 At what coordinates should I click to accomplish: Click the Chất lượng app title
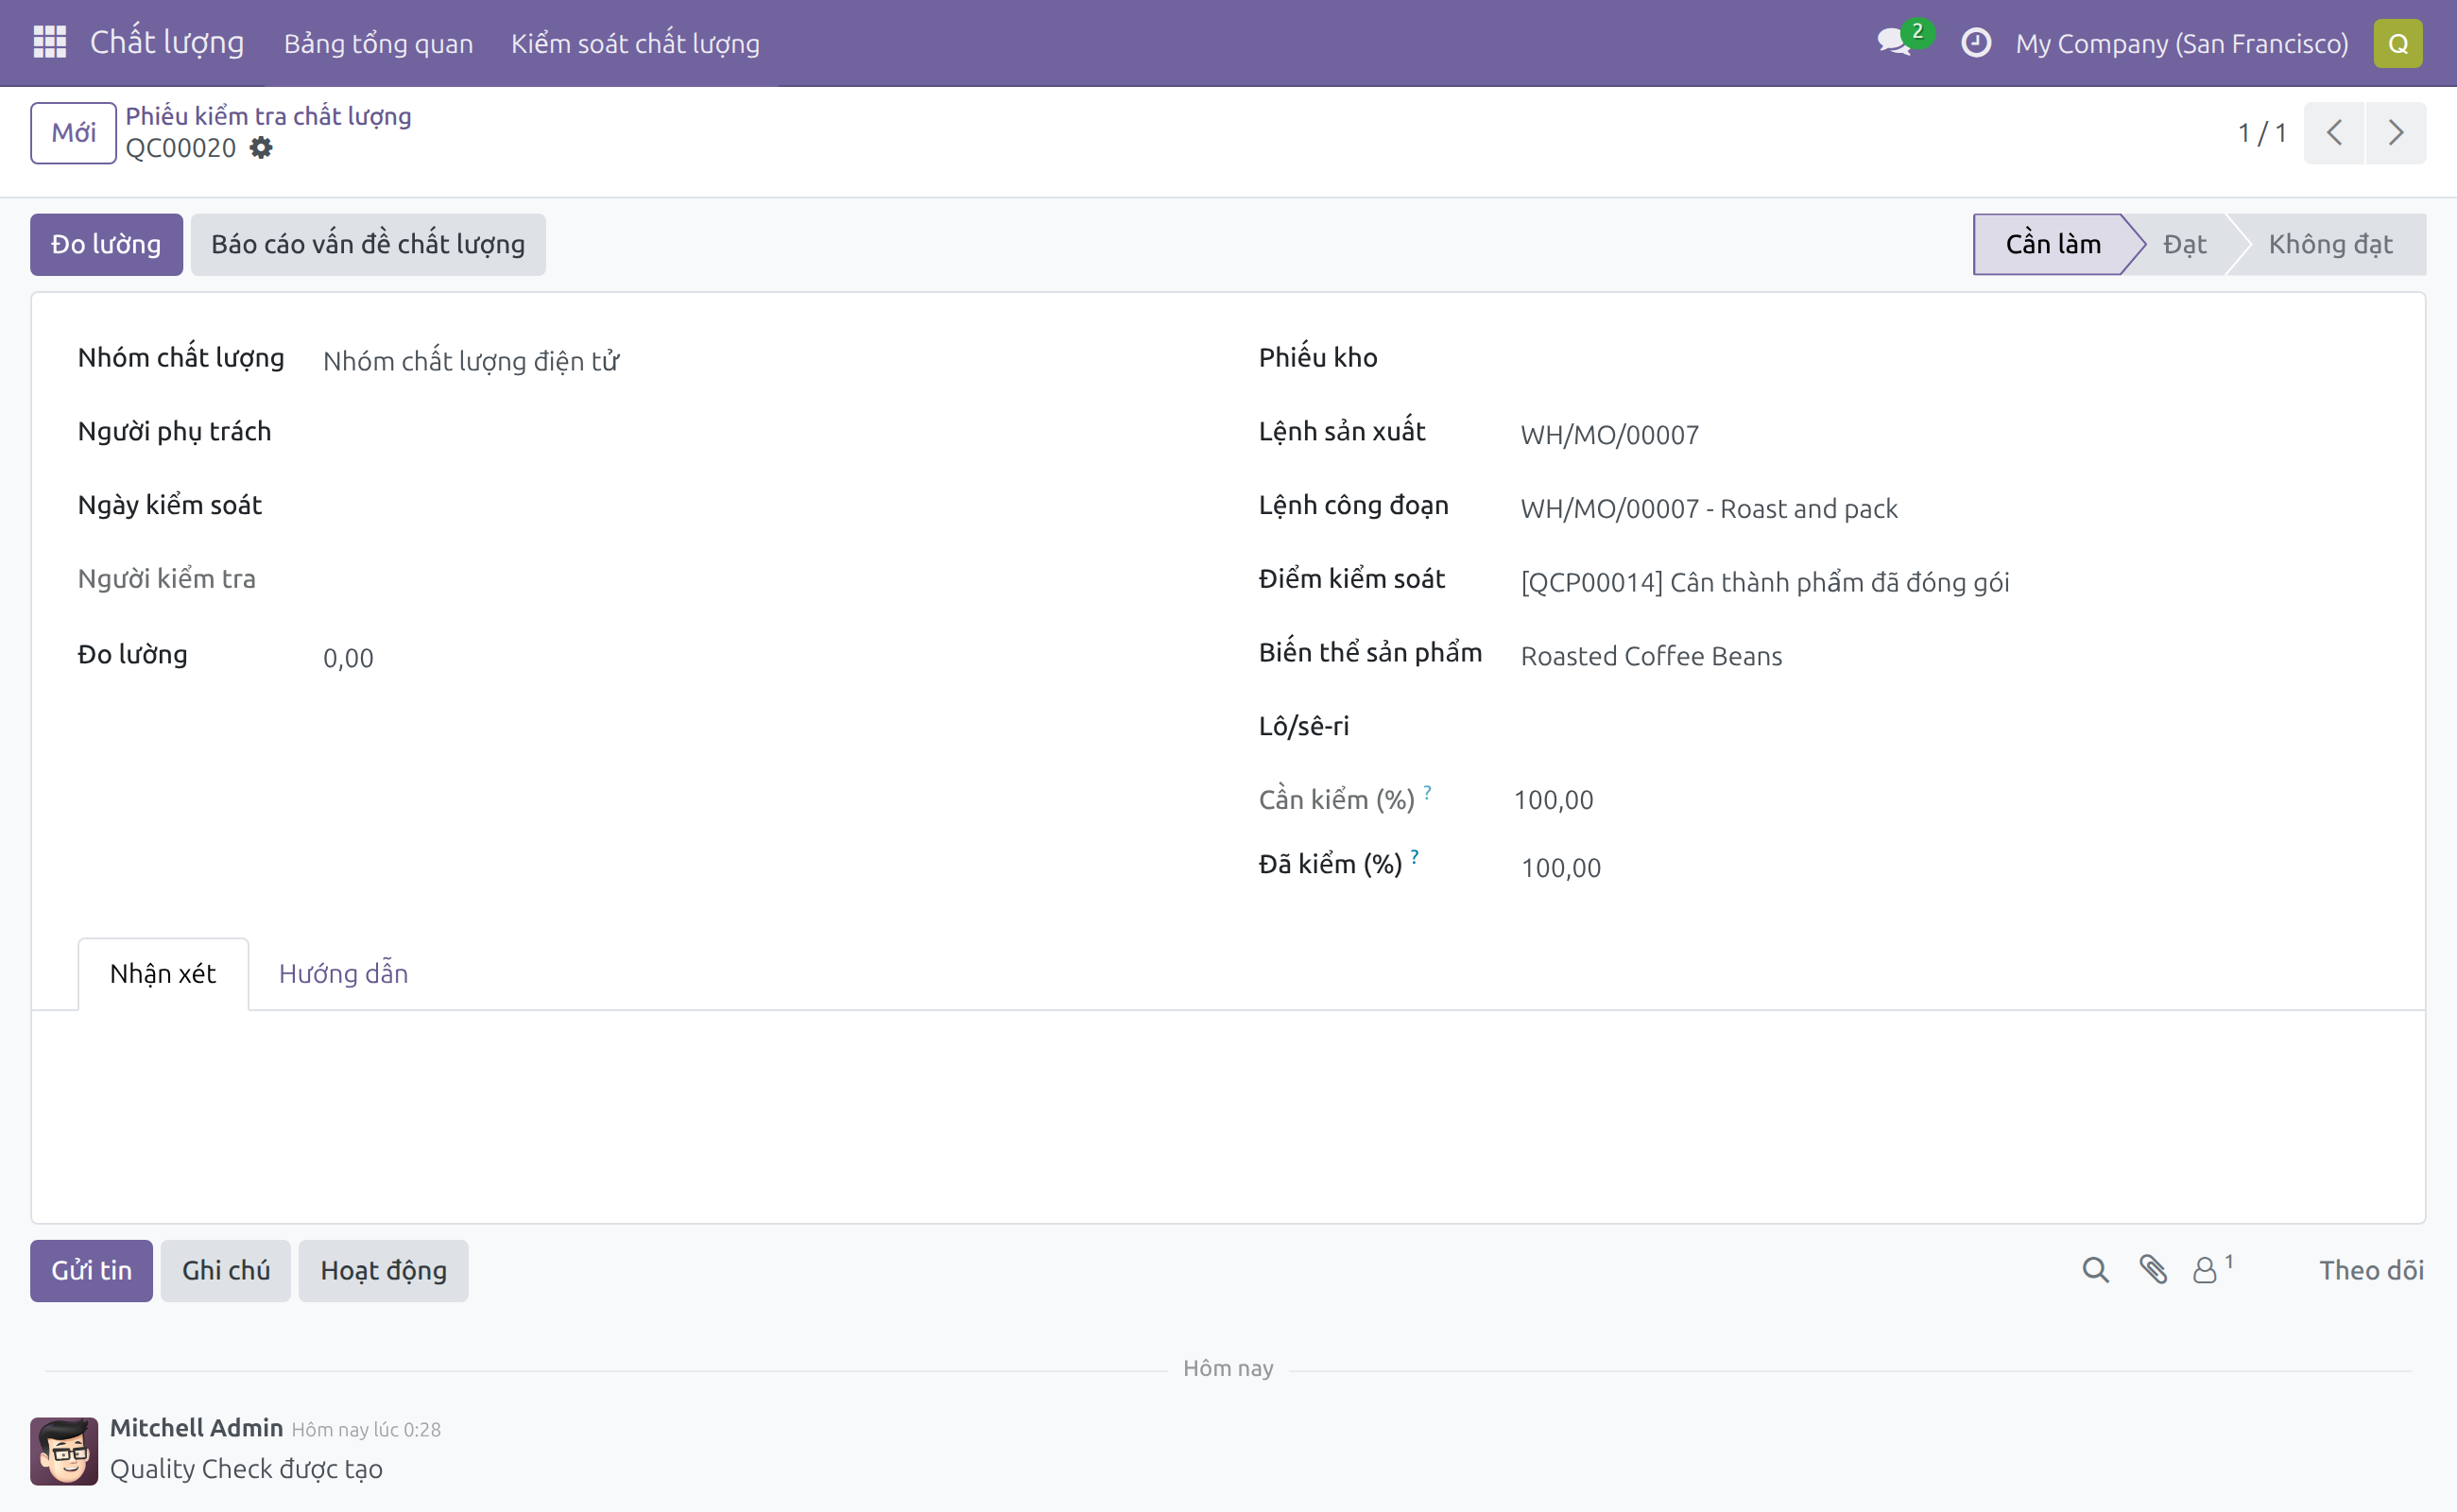[167, 42]
